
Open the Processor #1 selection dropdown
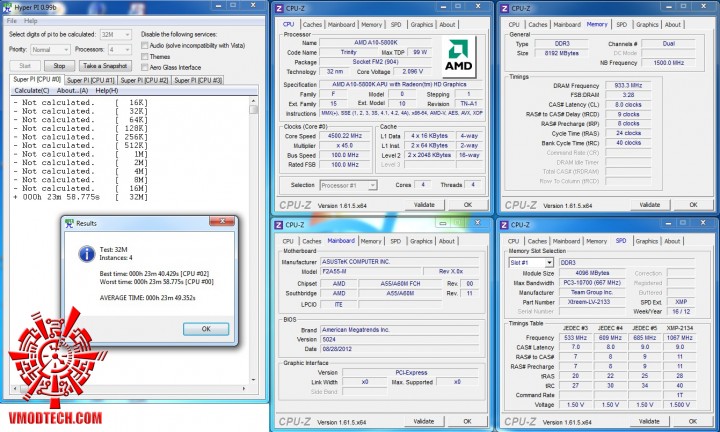[x=348, y=185]
